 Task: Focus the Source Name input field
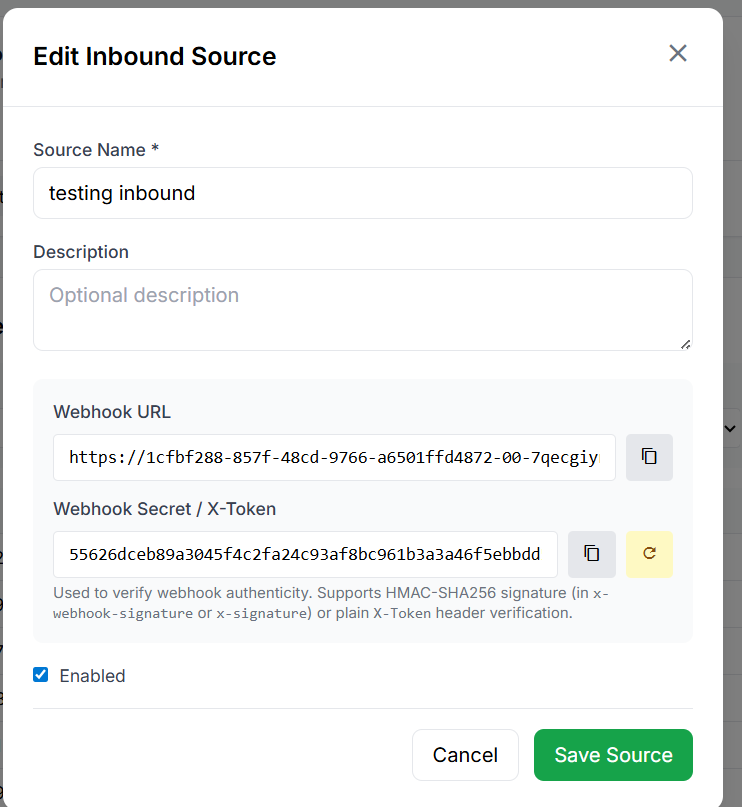pyautogui.click(x=362, y=193)
